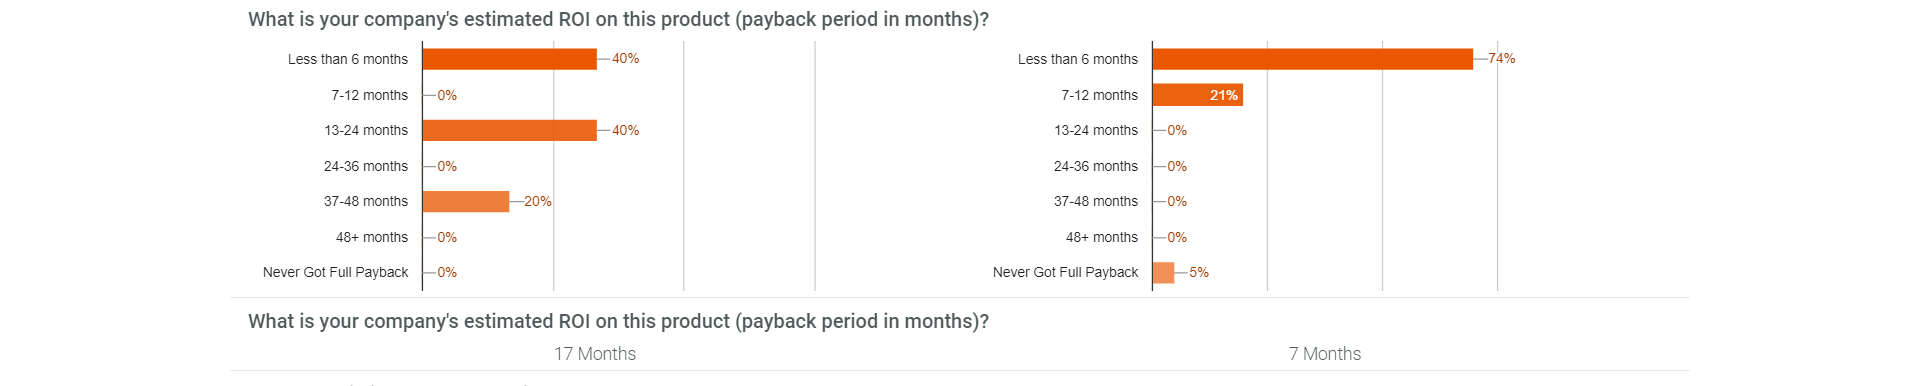Click the left chart's '48+ months' label
Viewport: 1920px width, 386px height.
point(372,237)
